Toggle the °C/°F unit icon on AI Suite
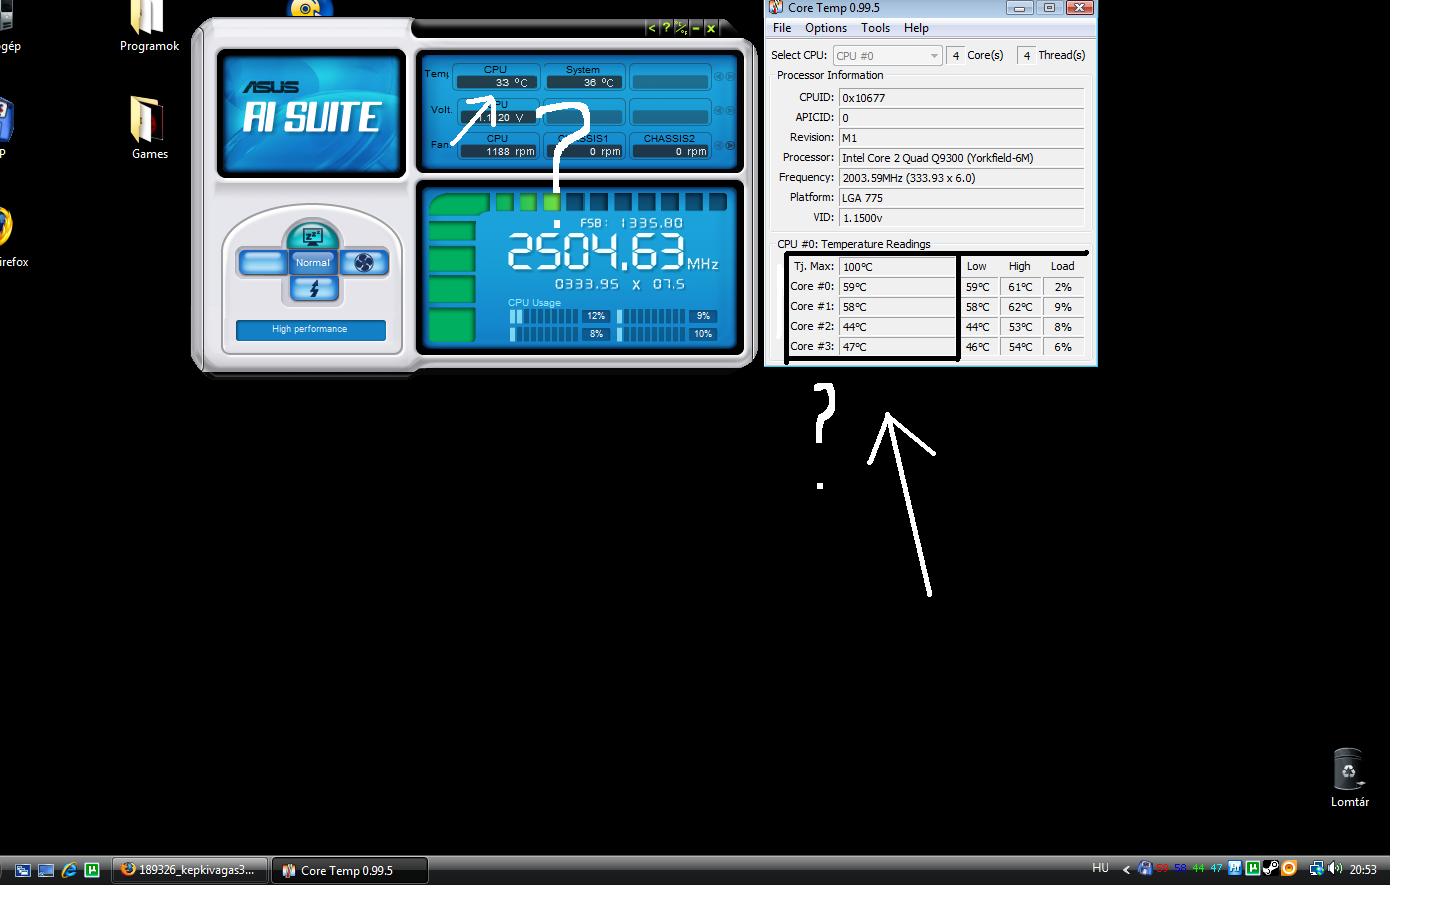 680,28
